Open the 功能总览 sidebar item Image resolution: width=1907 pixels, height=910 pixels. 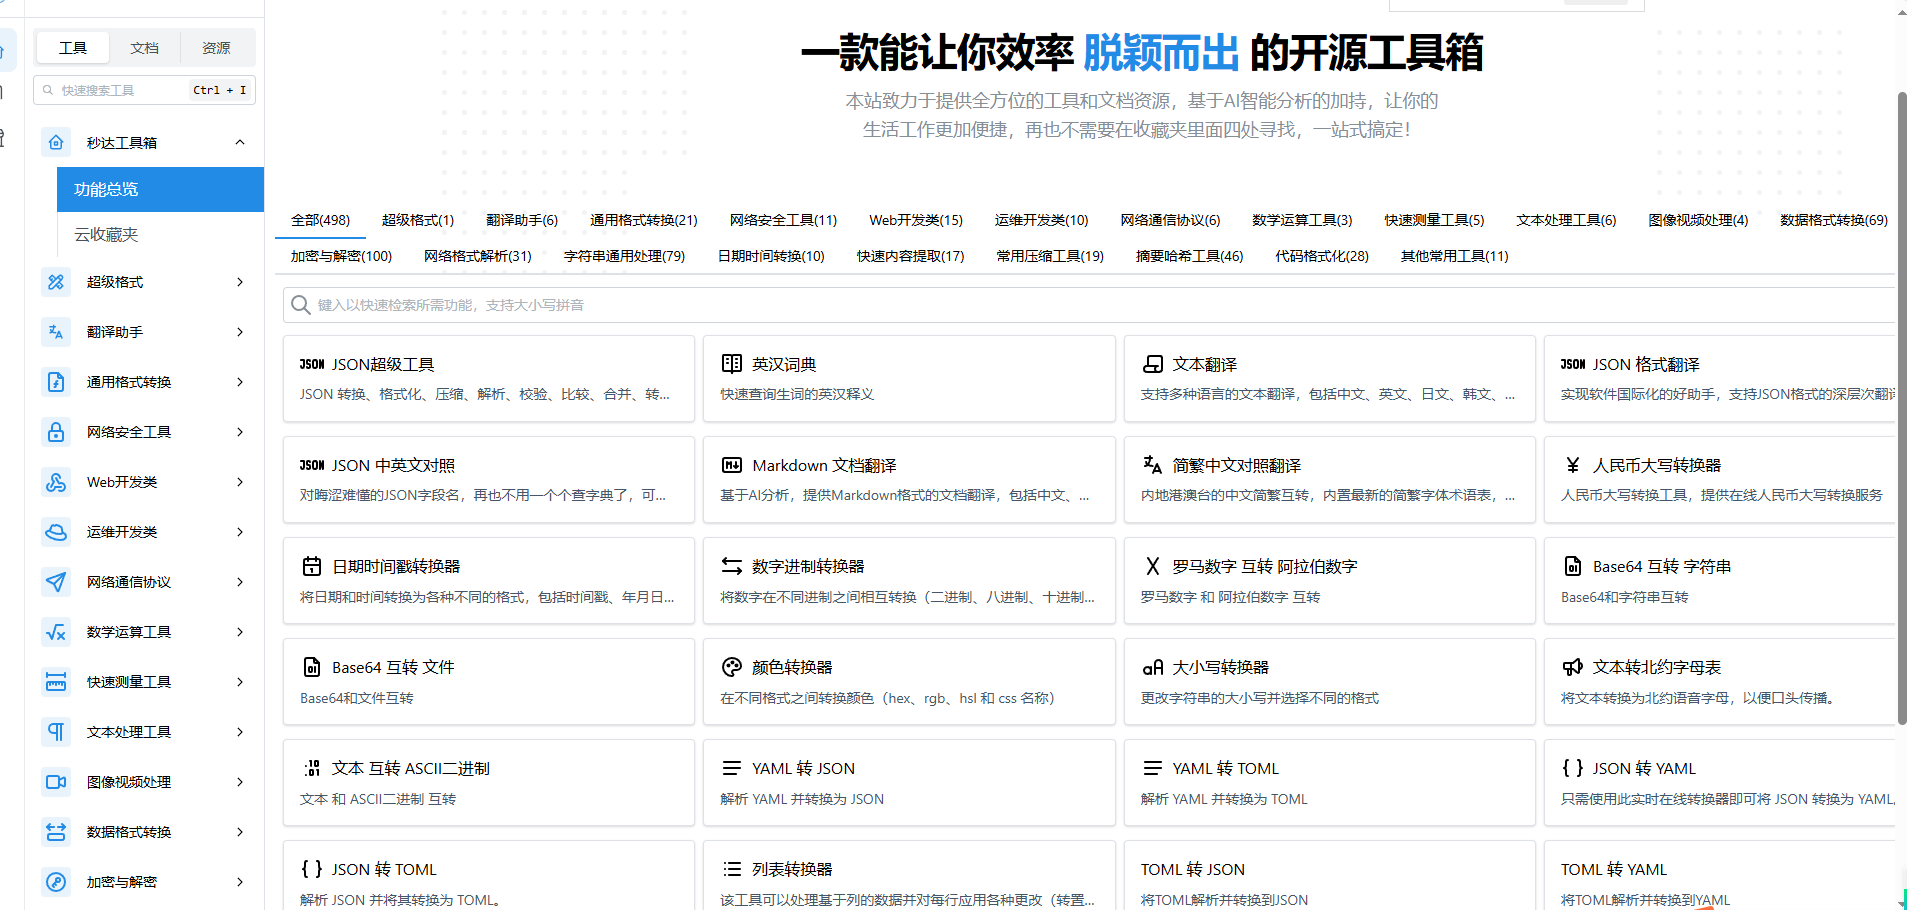160,189
